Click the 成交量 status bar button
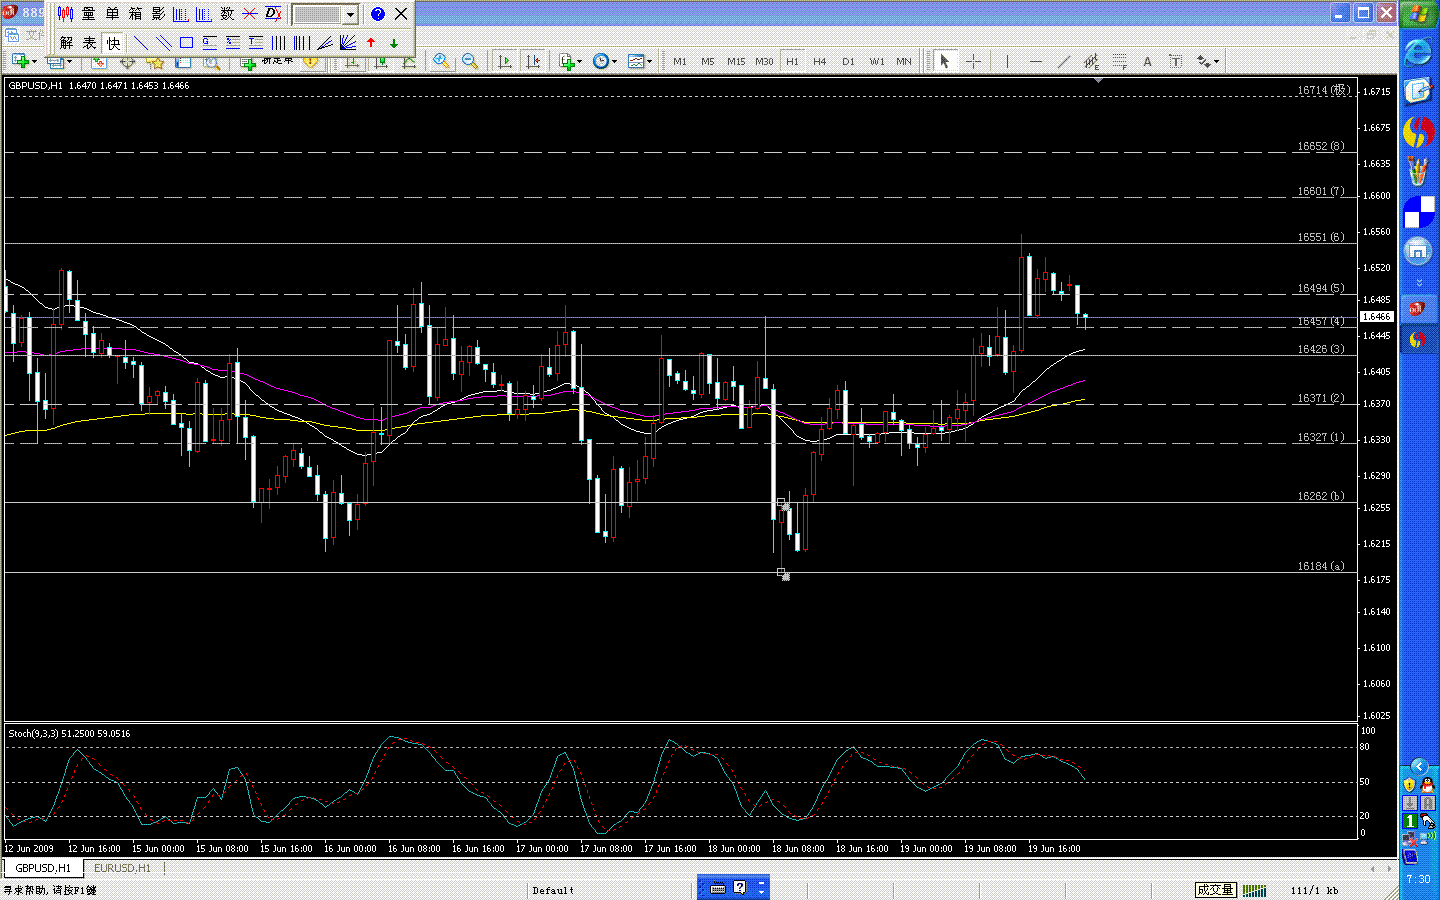 (x=1215, y=890)
